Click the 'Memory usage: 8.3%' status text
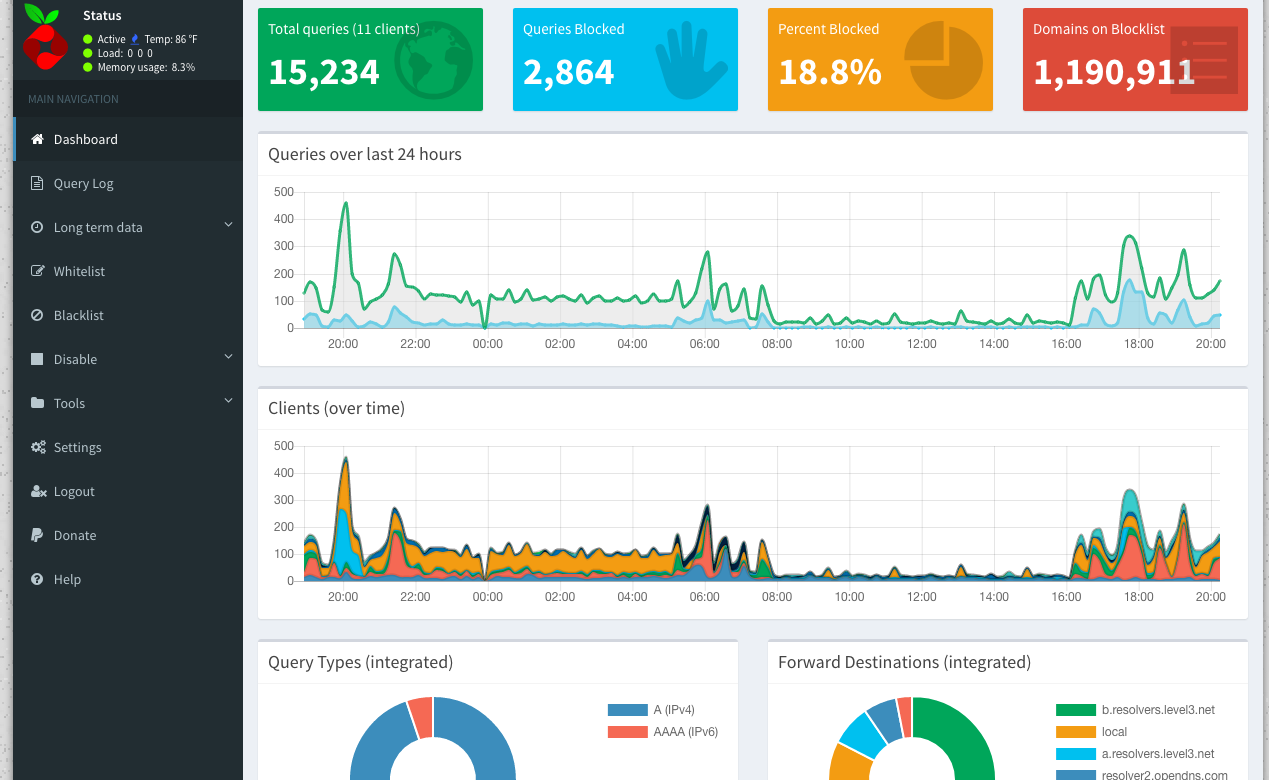Screen dimensions: 1269x780 [x=146, y=67]
